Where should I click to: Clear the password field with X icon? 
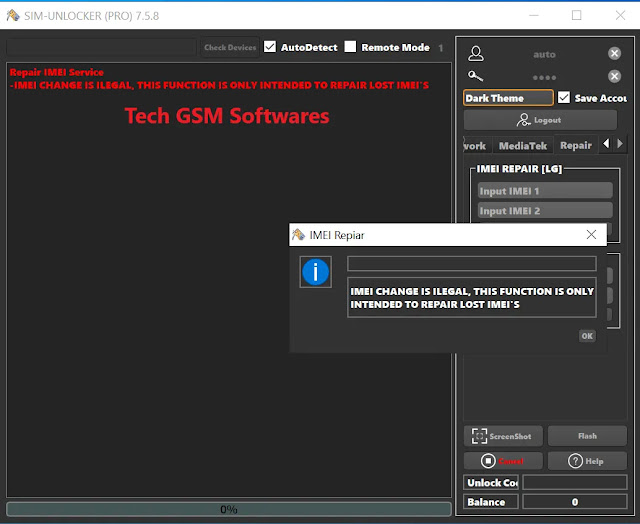(x=614, y=76)
